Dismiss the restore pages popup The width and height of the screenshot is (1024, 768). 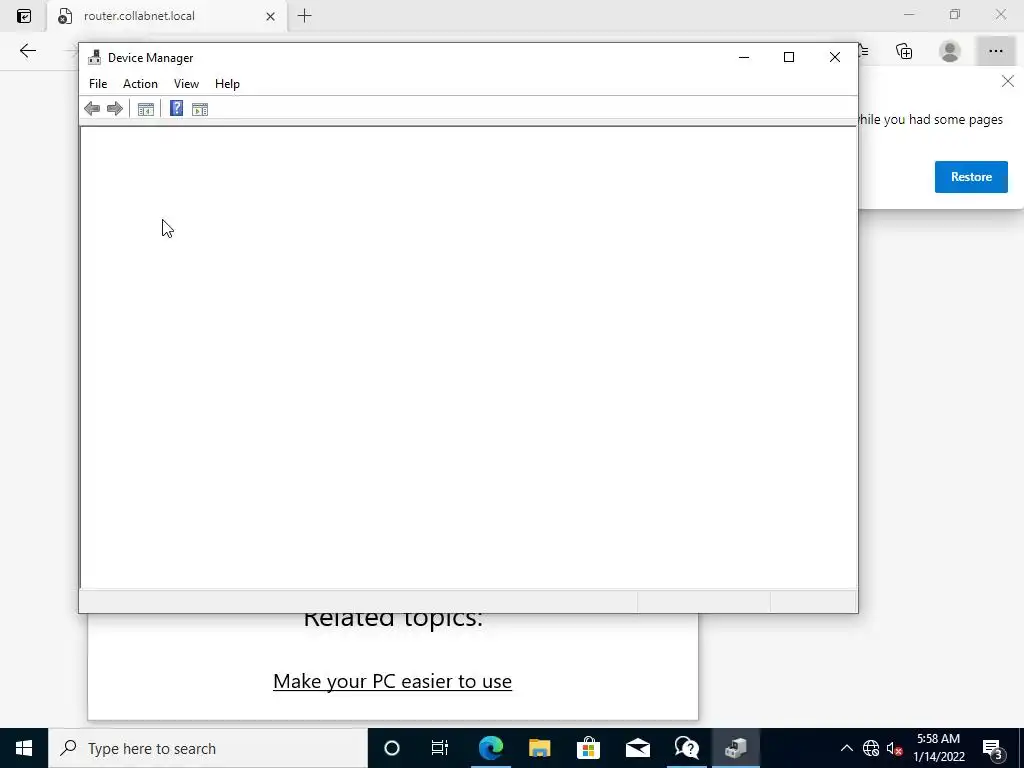(1008, 81)
